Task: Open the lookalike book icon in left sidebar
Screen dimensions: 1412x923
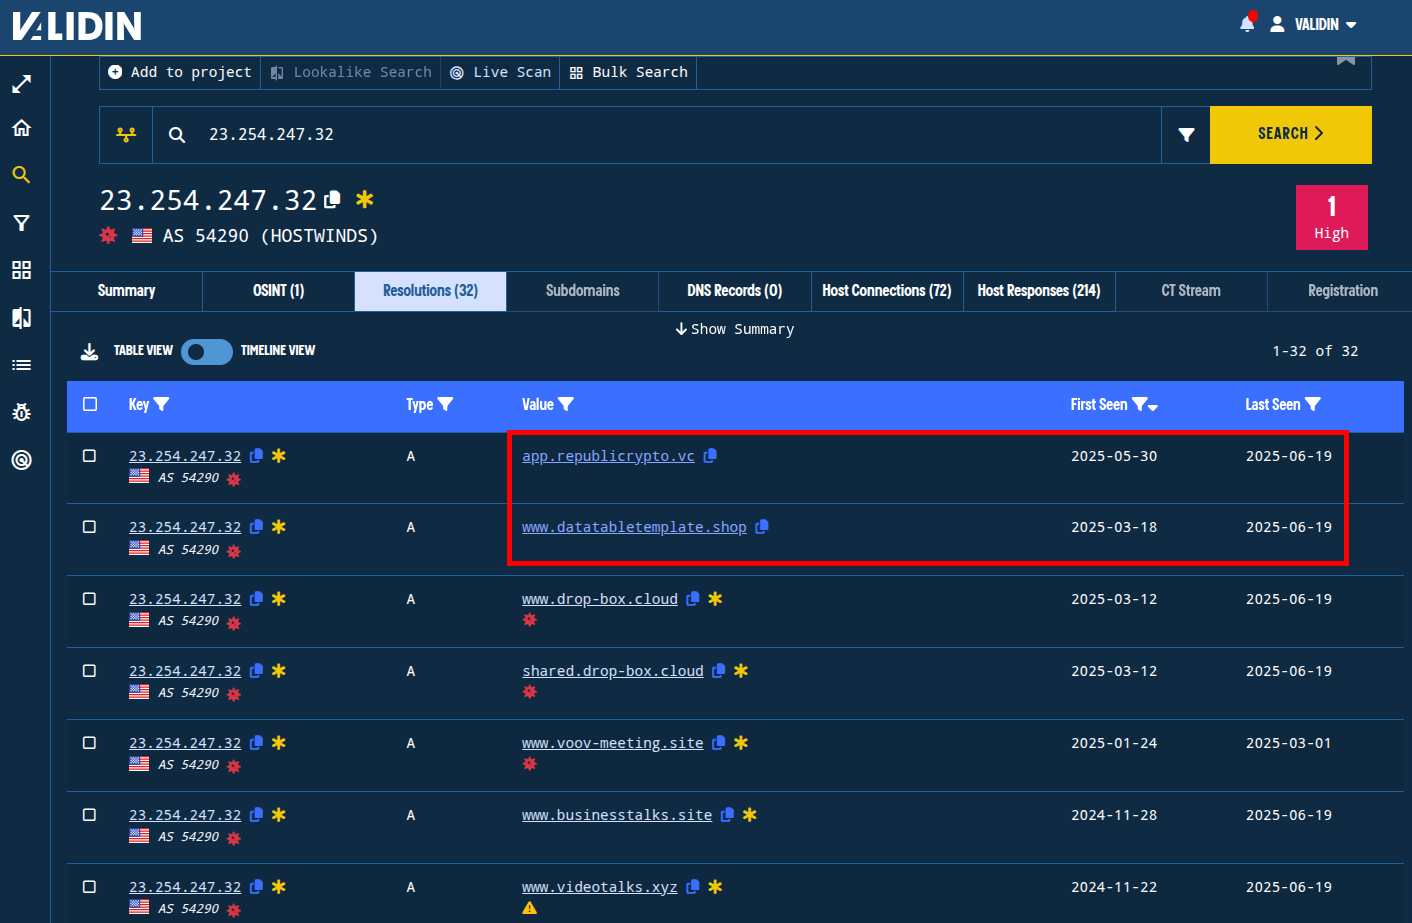Action: (21, 318)
